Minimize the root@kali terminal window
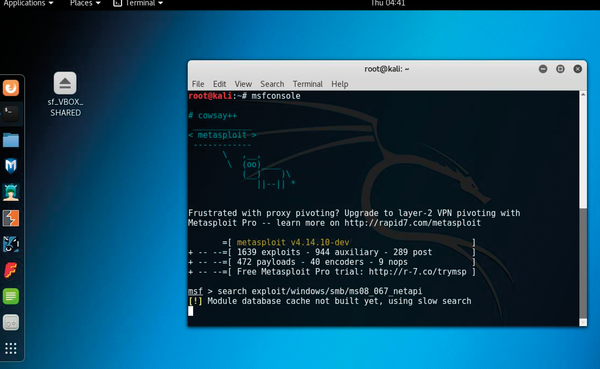This screenshot has width=600, height=369. 543,69
